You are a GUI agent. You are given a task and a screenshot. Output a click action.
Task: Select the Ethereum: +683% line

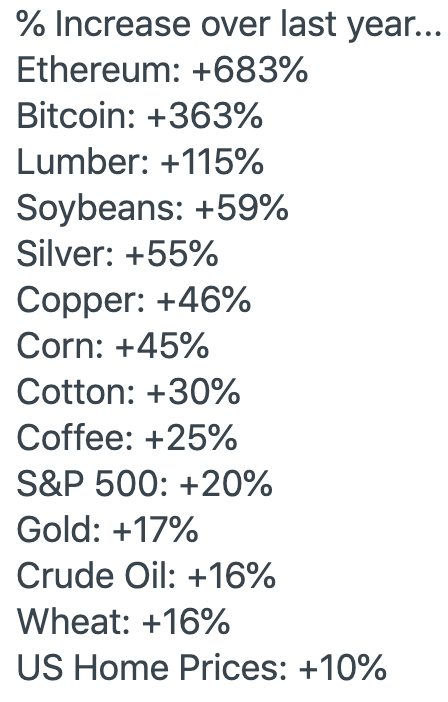(162, 70)
